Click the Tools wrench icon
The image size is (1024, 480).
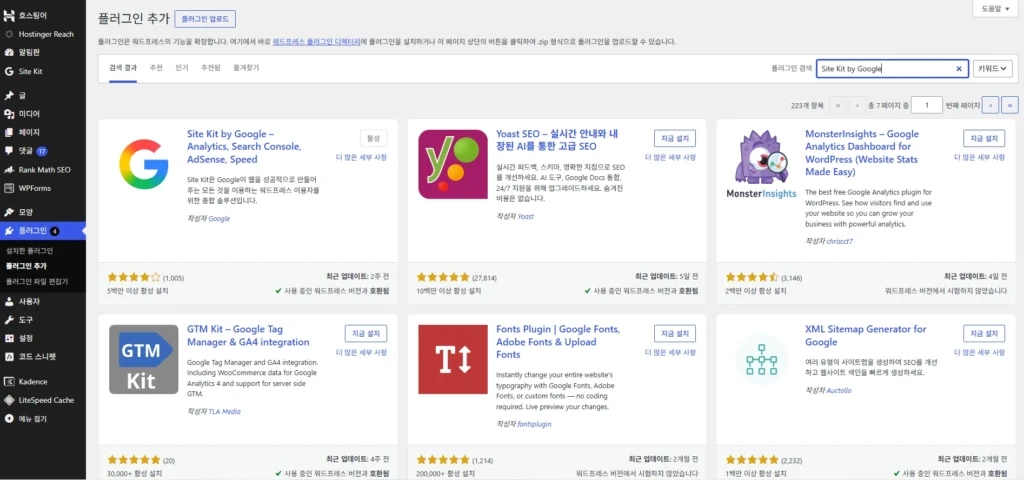coord(8,320)
